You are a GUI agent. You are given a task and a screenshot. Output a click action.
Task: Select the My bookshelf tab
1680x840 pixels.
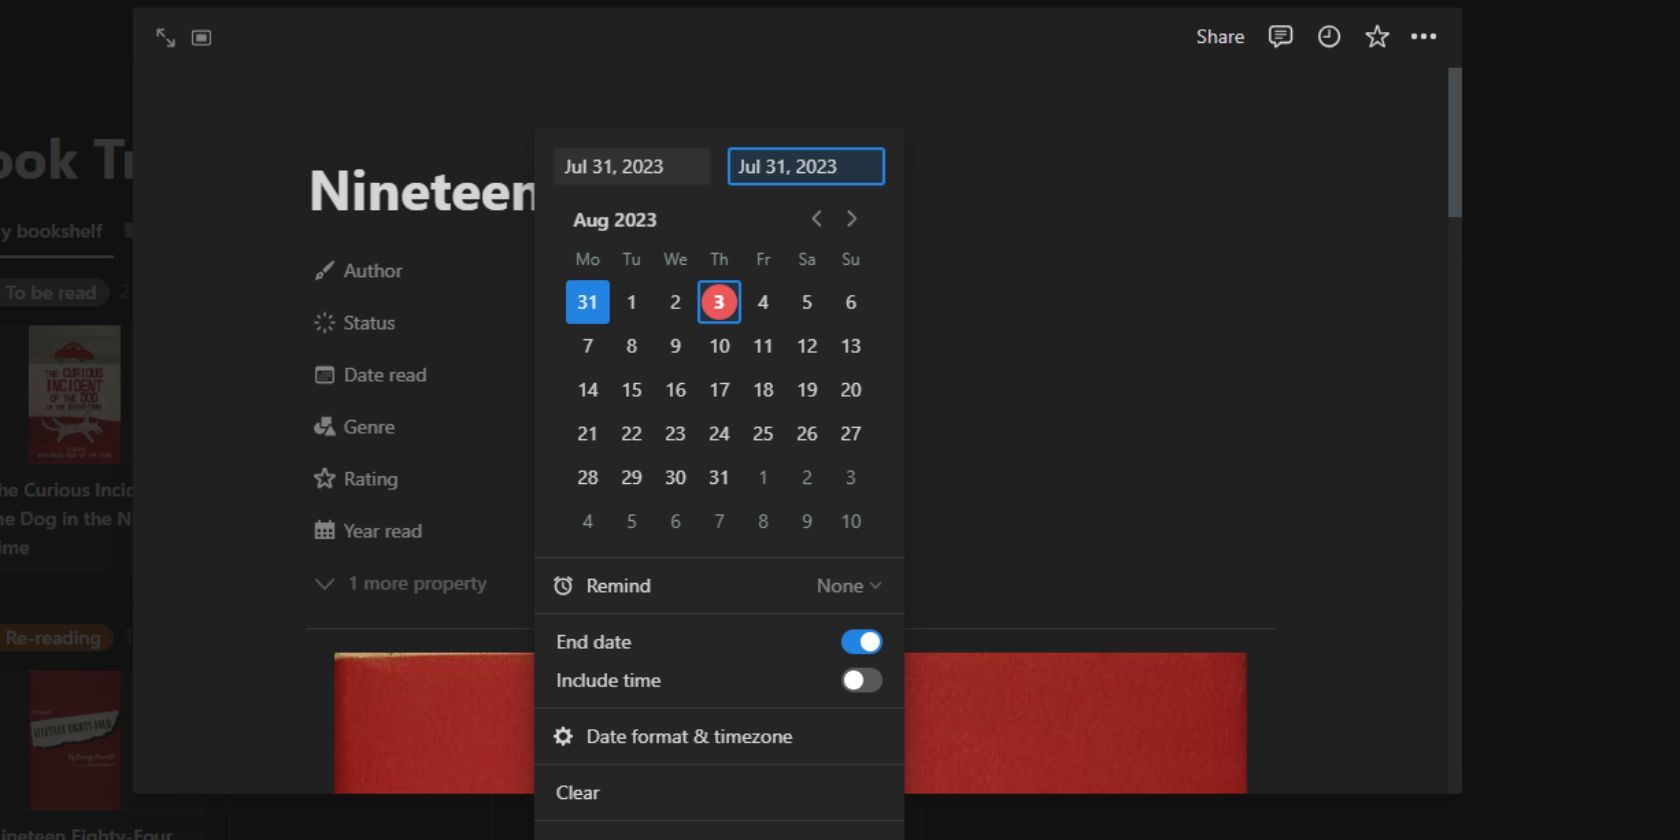(x=52, y=232)
